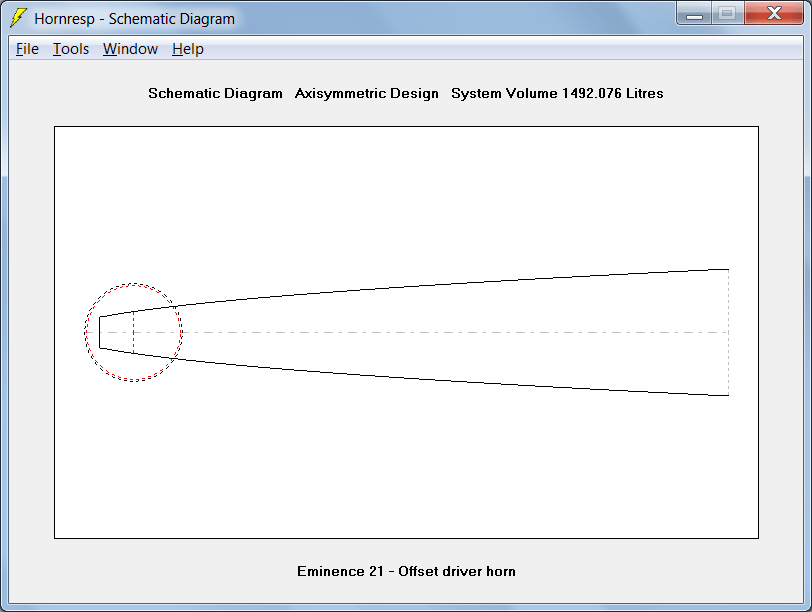Click the 'Eminence 21 - Offset driver horn' caption
Screen dimensions: 812x612
click(407, 571)
